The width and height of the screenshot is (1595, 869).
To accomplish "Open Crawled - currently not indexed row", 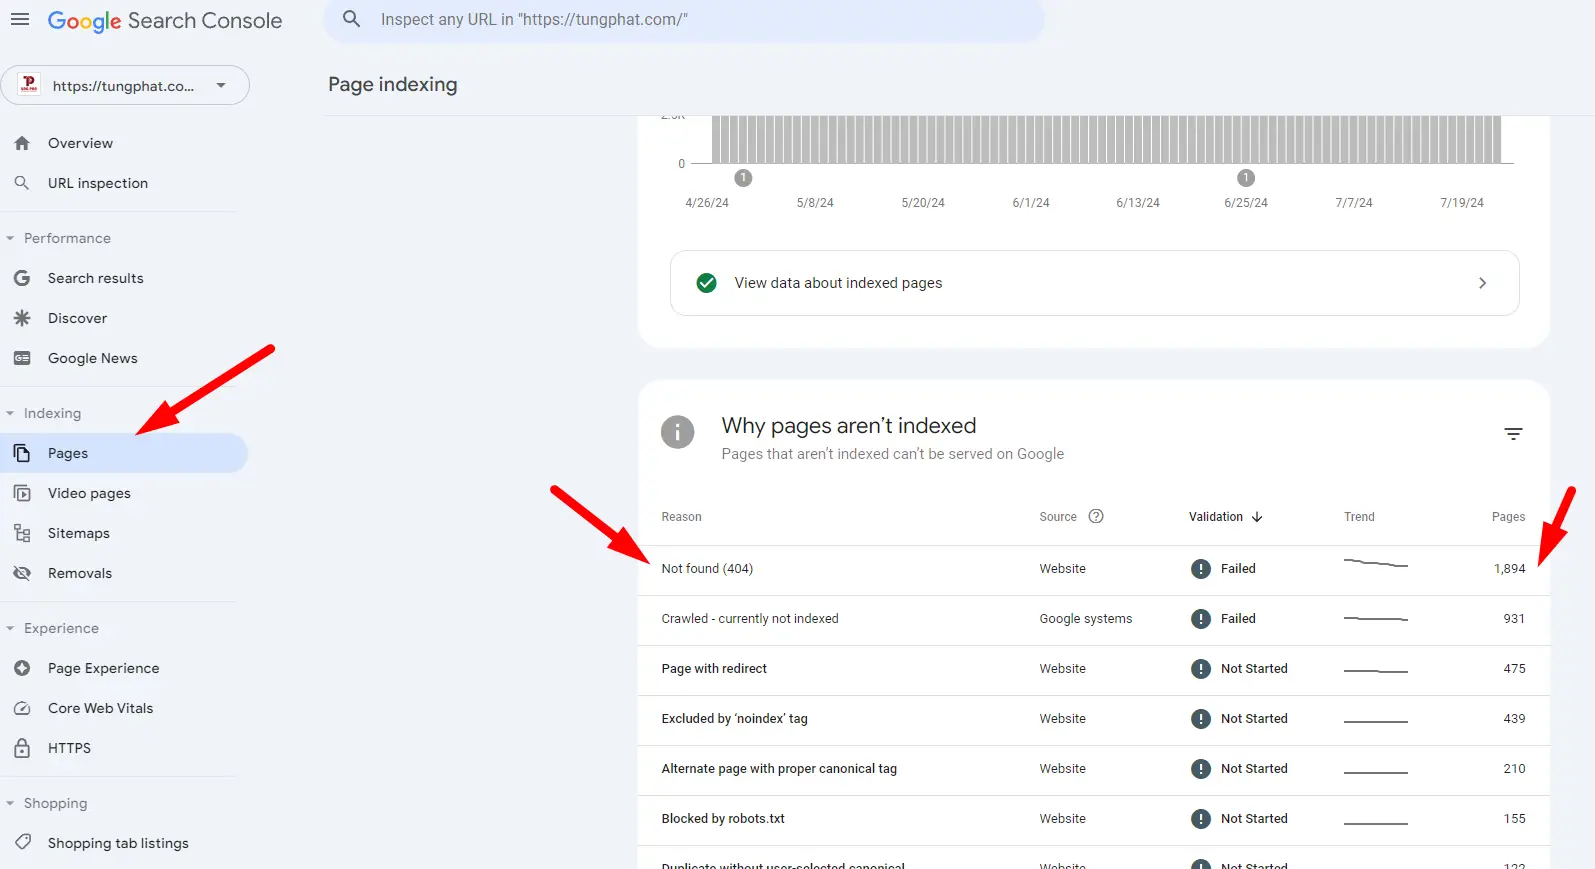I will click(1094, 620).
